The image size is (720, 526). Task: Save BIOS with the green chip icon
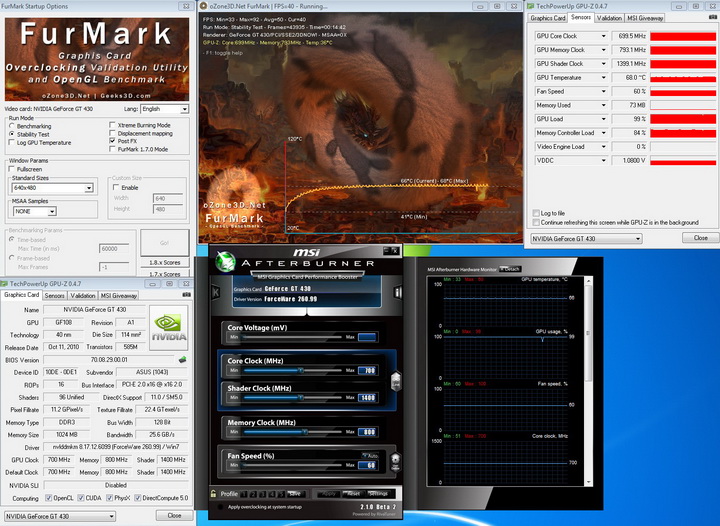pos(182,359)
